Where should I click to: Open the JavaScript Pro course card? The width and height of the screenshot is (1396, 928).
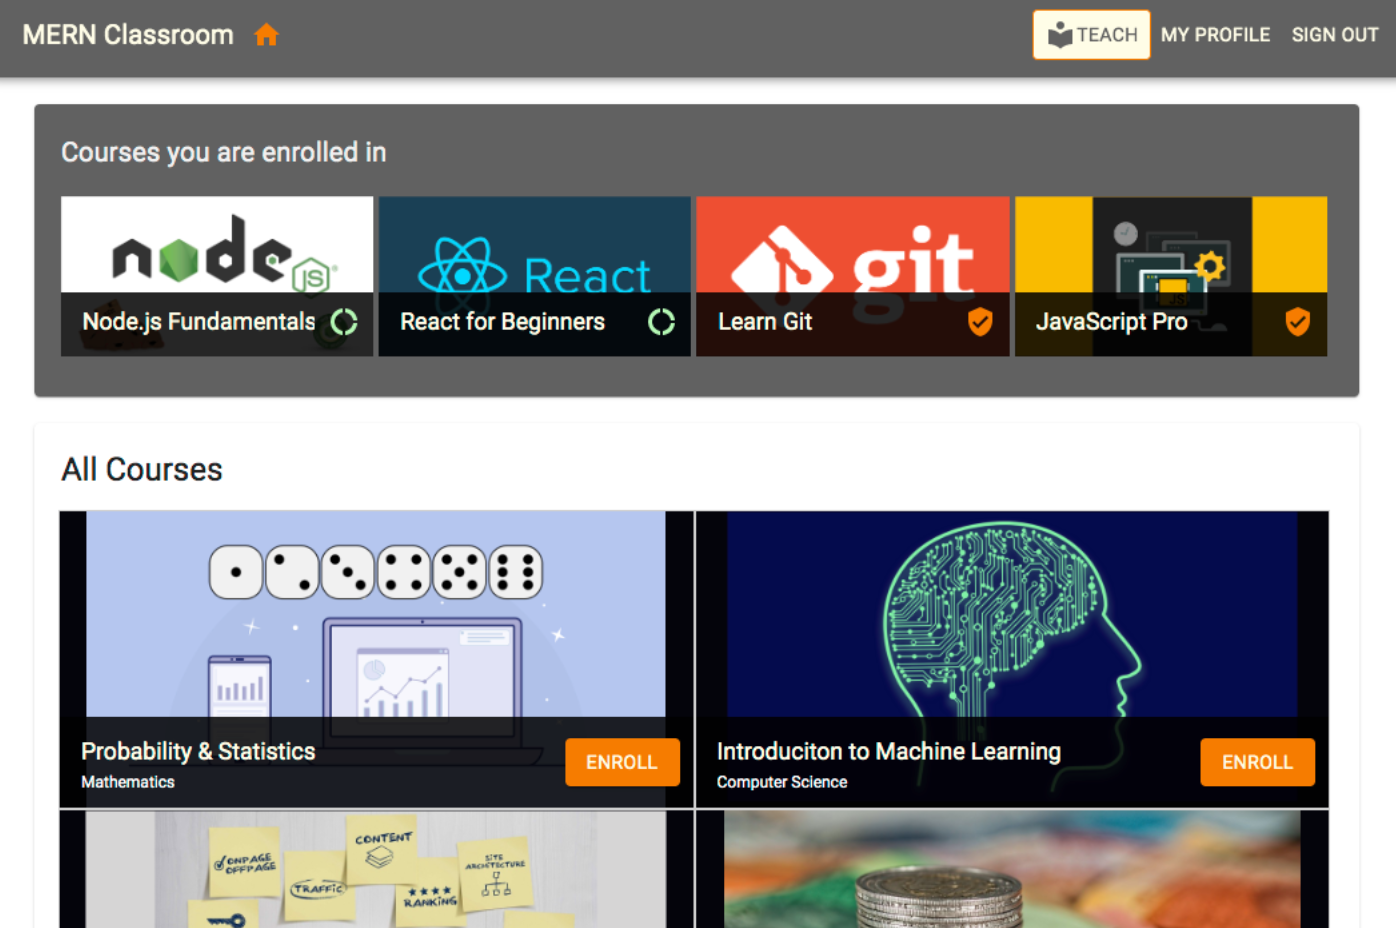pos(1170,244)
